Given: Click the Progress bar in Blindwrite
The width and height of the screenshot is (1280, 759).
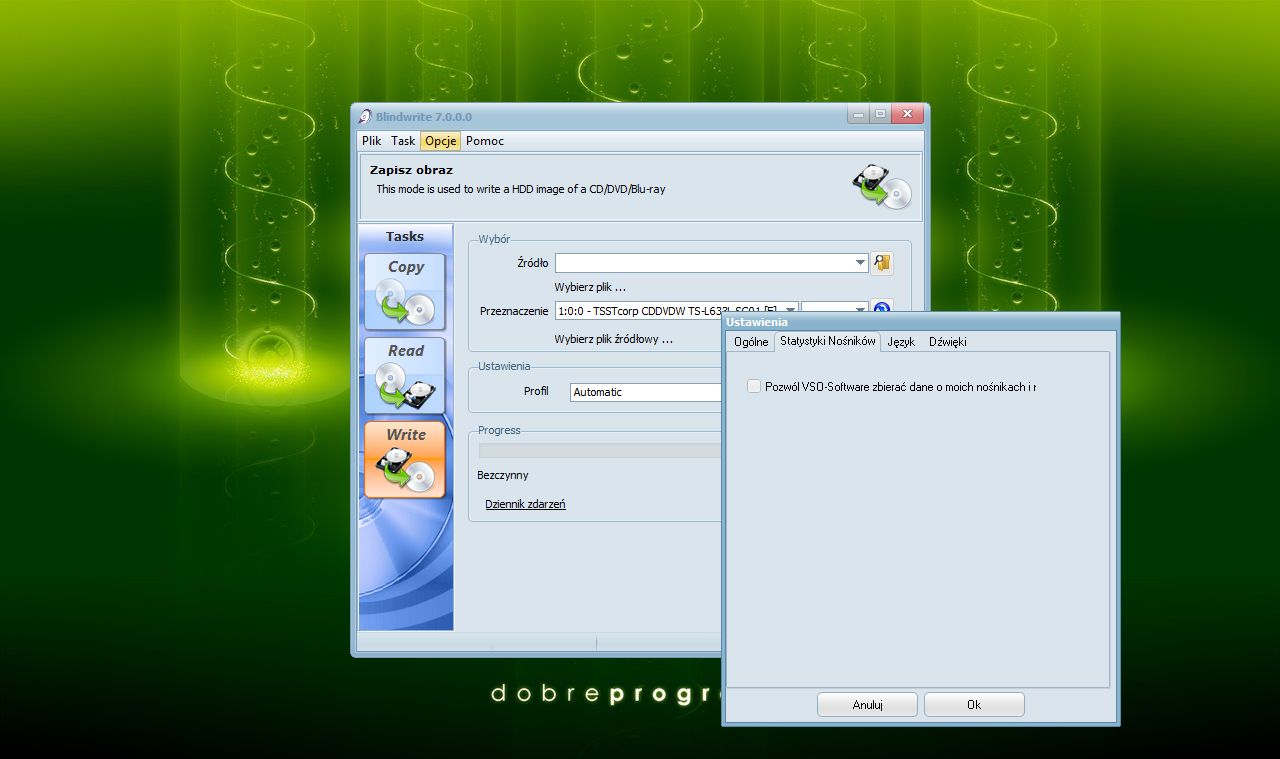Looking at the screenshot, I should (600, 450).
